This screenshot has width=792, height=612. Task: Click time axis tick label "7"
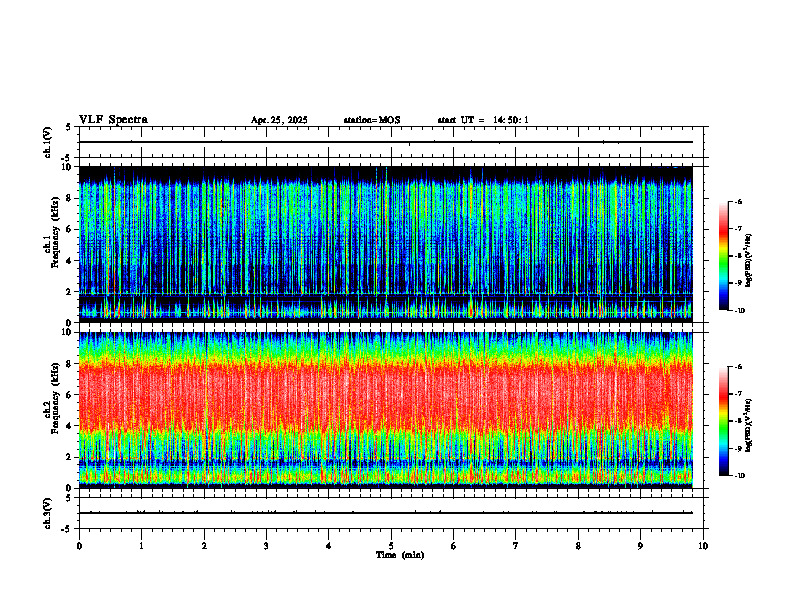coord(516,546)
